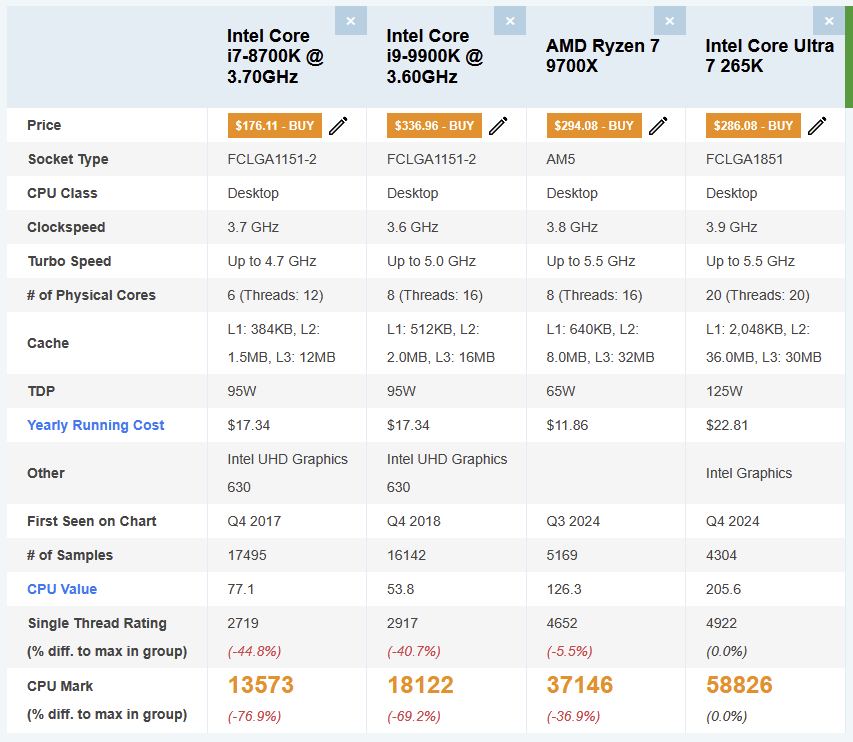Remove AMD Ryzen 7 9700X column with X
This screenshot has width=853, height=742.
(670, 21)
